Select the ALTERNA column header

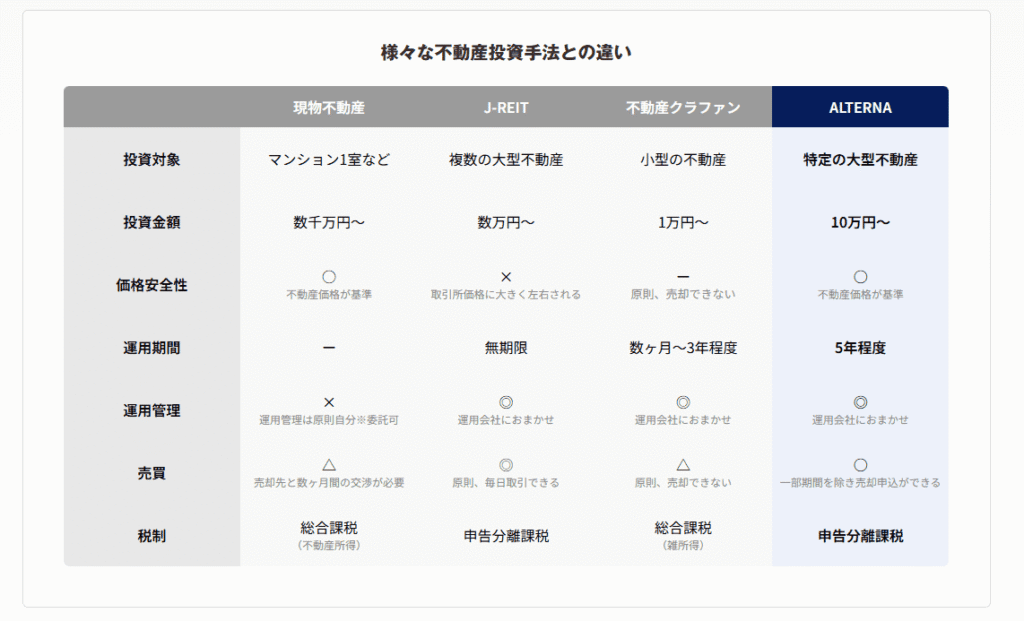pyautogui.click(x=860, y=107)
